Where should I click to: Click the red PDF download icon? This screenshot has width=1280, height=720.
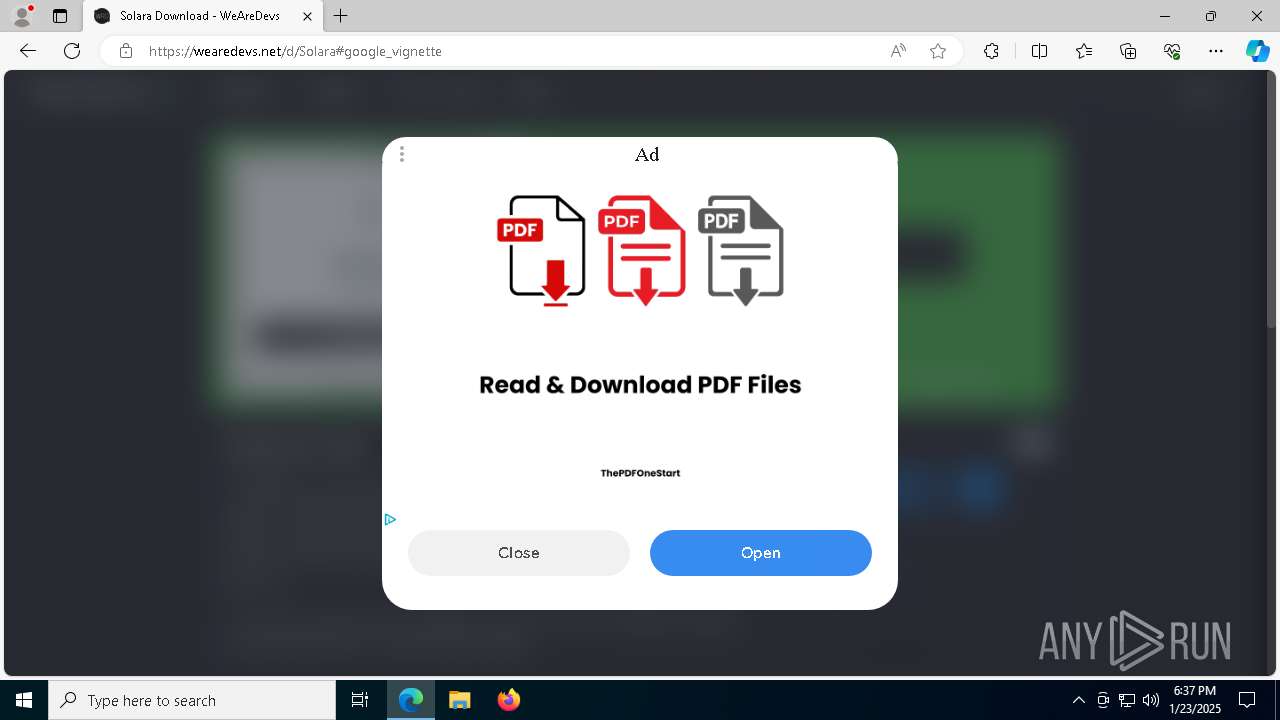pos(642,250)
